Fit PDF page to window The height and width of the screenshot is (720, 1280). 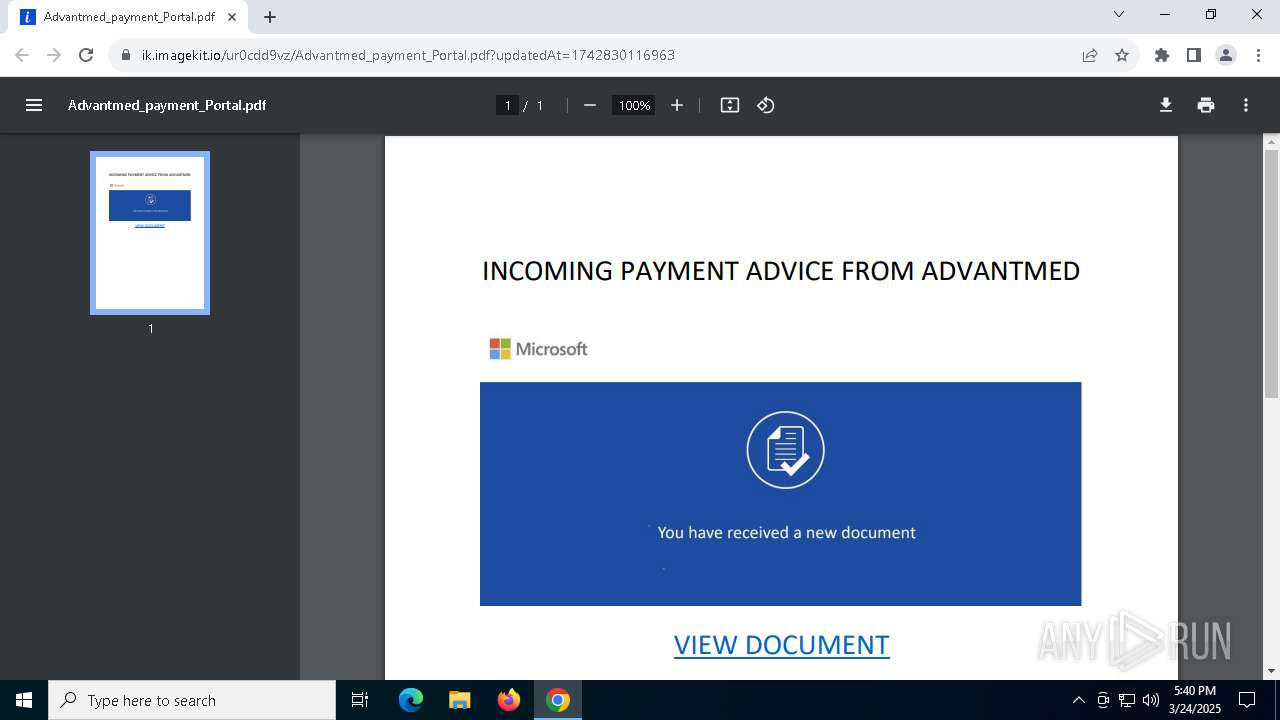coord(730,105)
